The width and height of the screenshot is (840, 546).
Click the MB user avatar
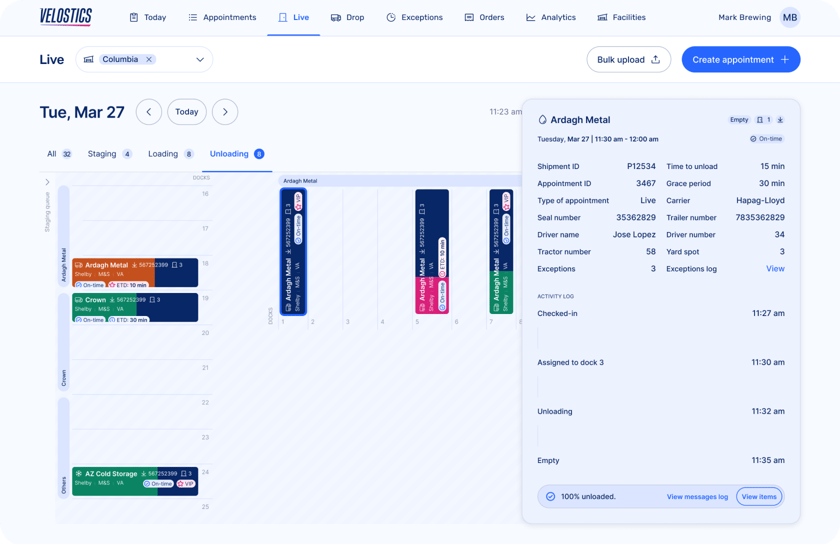tap(790, 17)
